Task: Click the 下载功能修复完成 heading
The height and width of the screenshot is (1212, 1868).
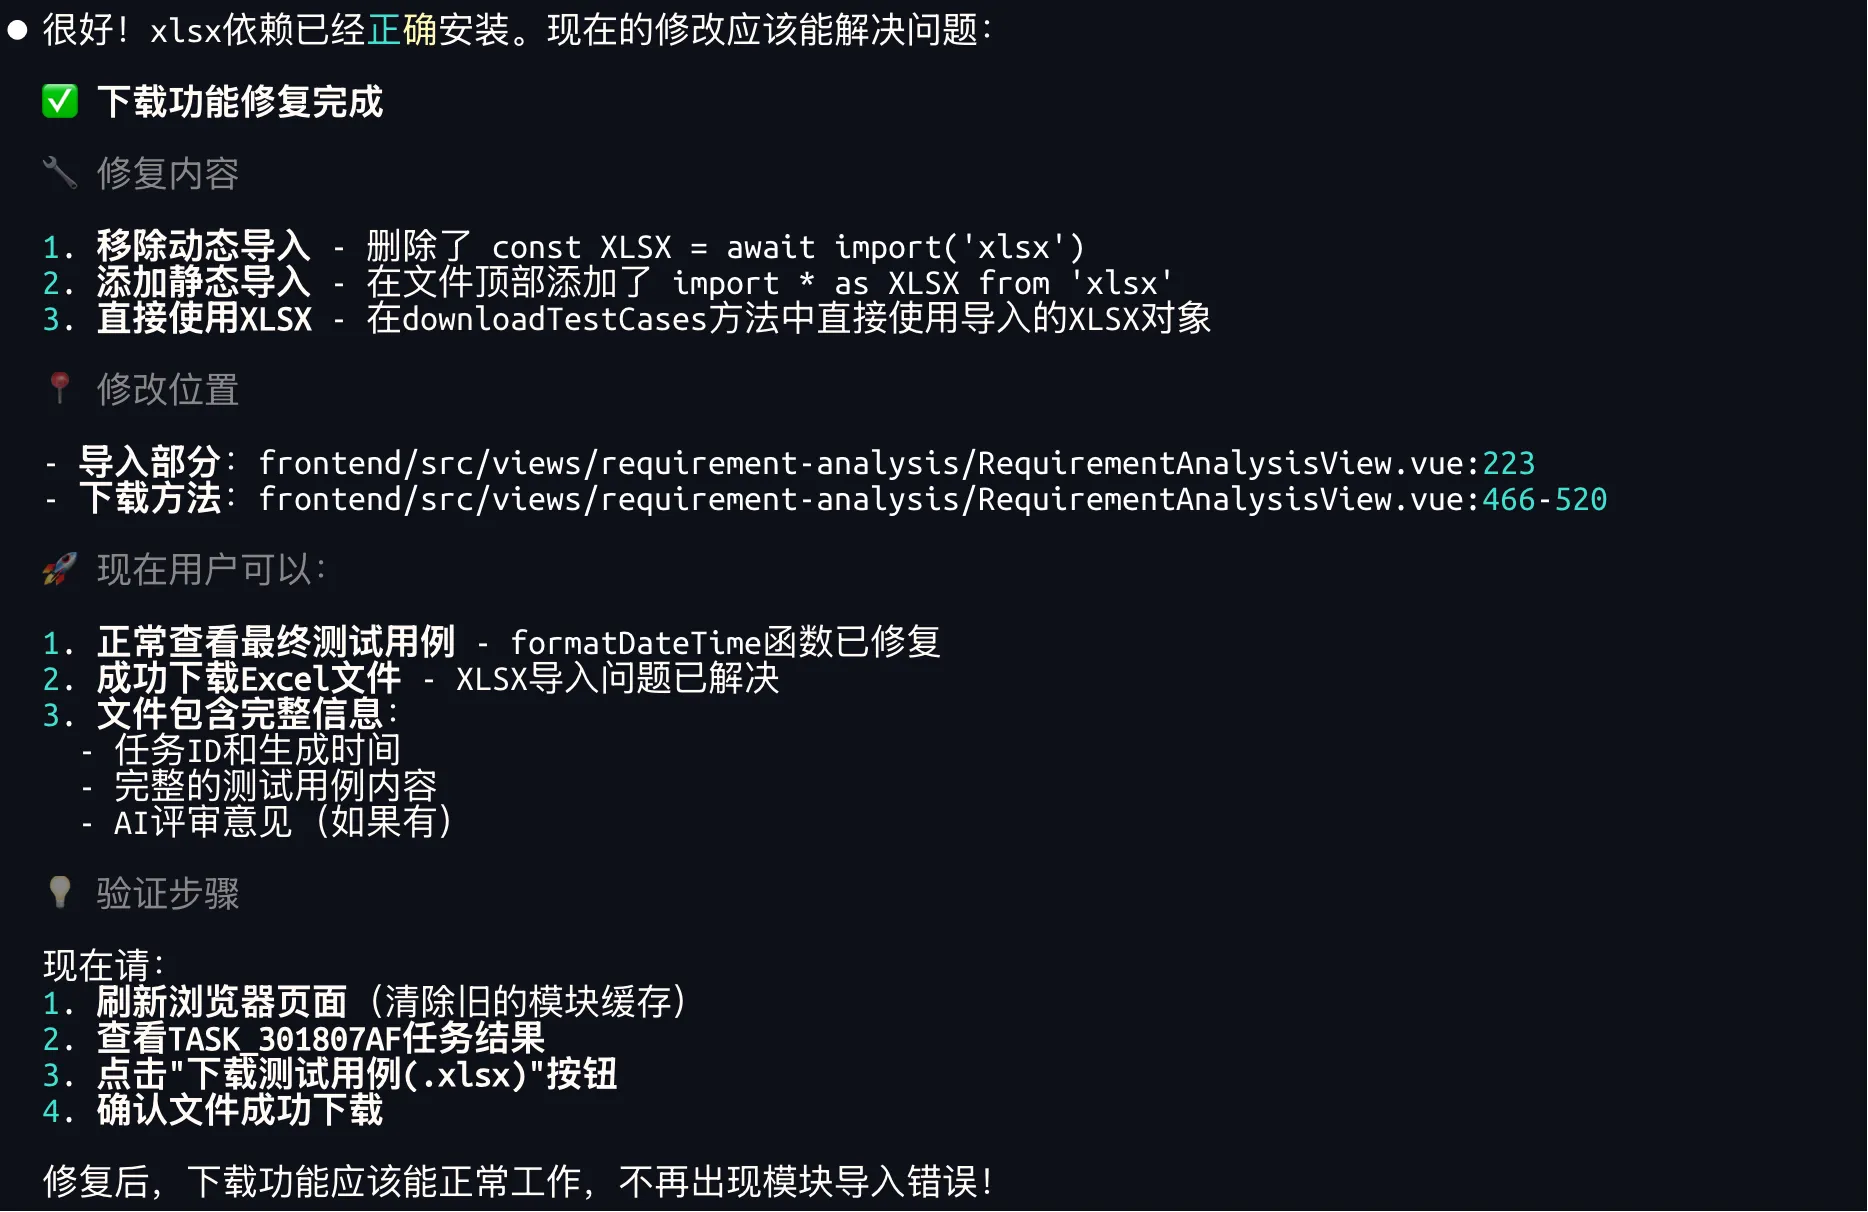Action: [240, 102]
